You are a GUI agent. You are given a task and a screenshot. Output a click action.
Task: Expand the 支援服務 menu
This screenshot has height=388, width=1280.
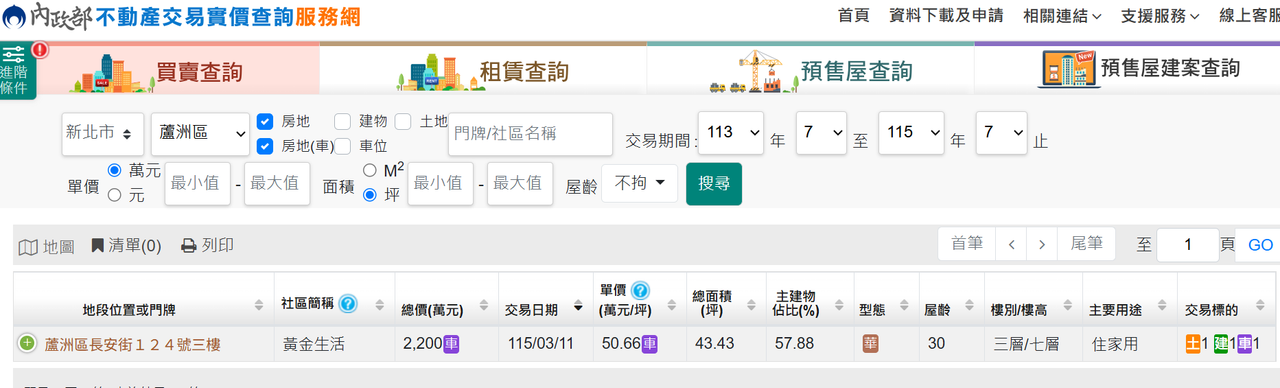point(1159,16)
